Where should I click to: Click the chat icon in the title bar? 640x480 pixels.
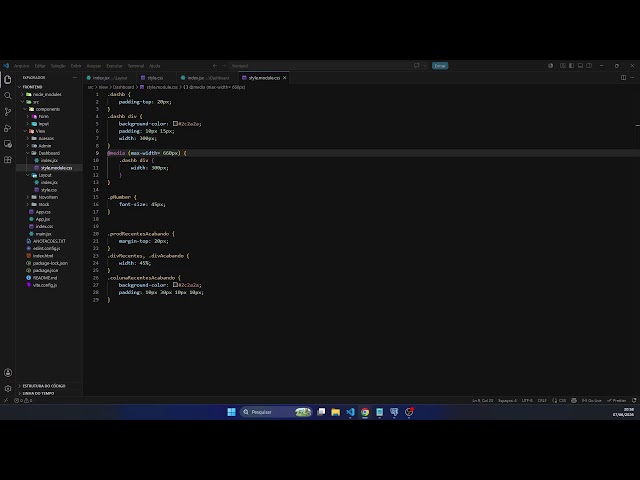pyautogui.click(x=416, y=66)
